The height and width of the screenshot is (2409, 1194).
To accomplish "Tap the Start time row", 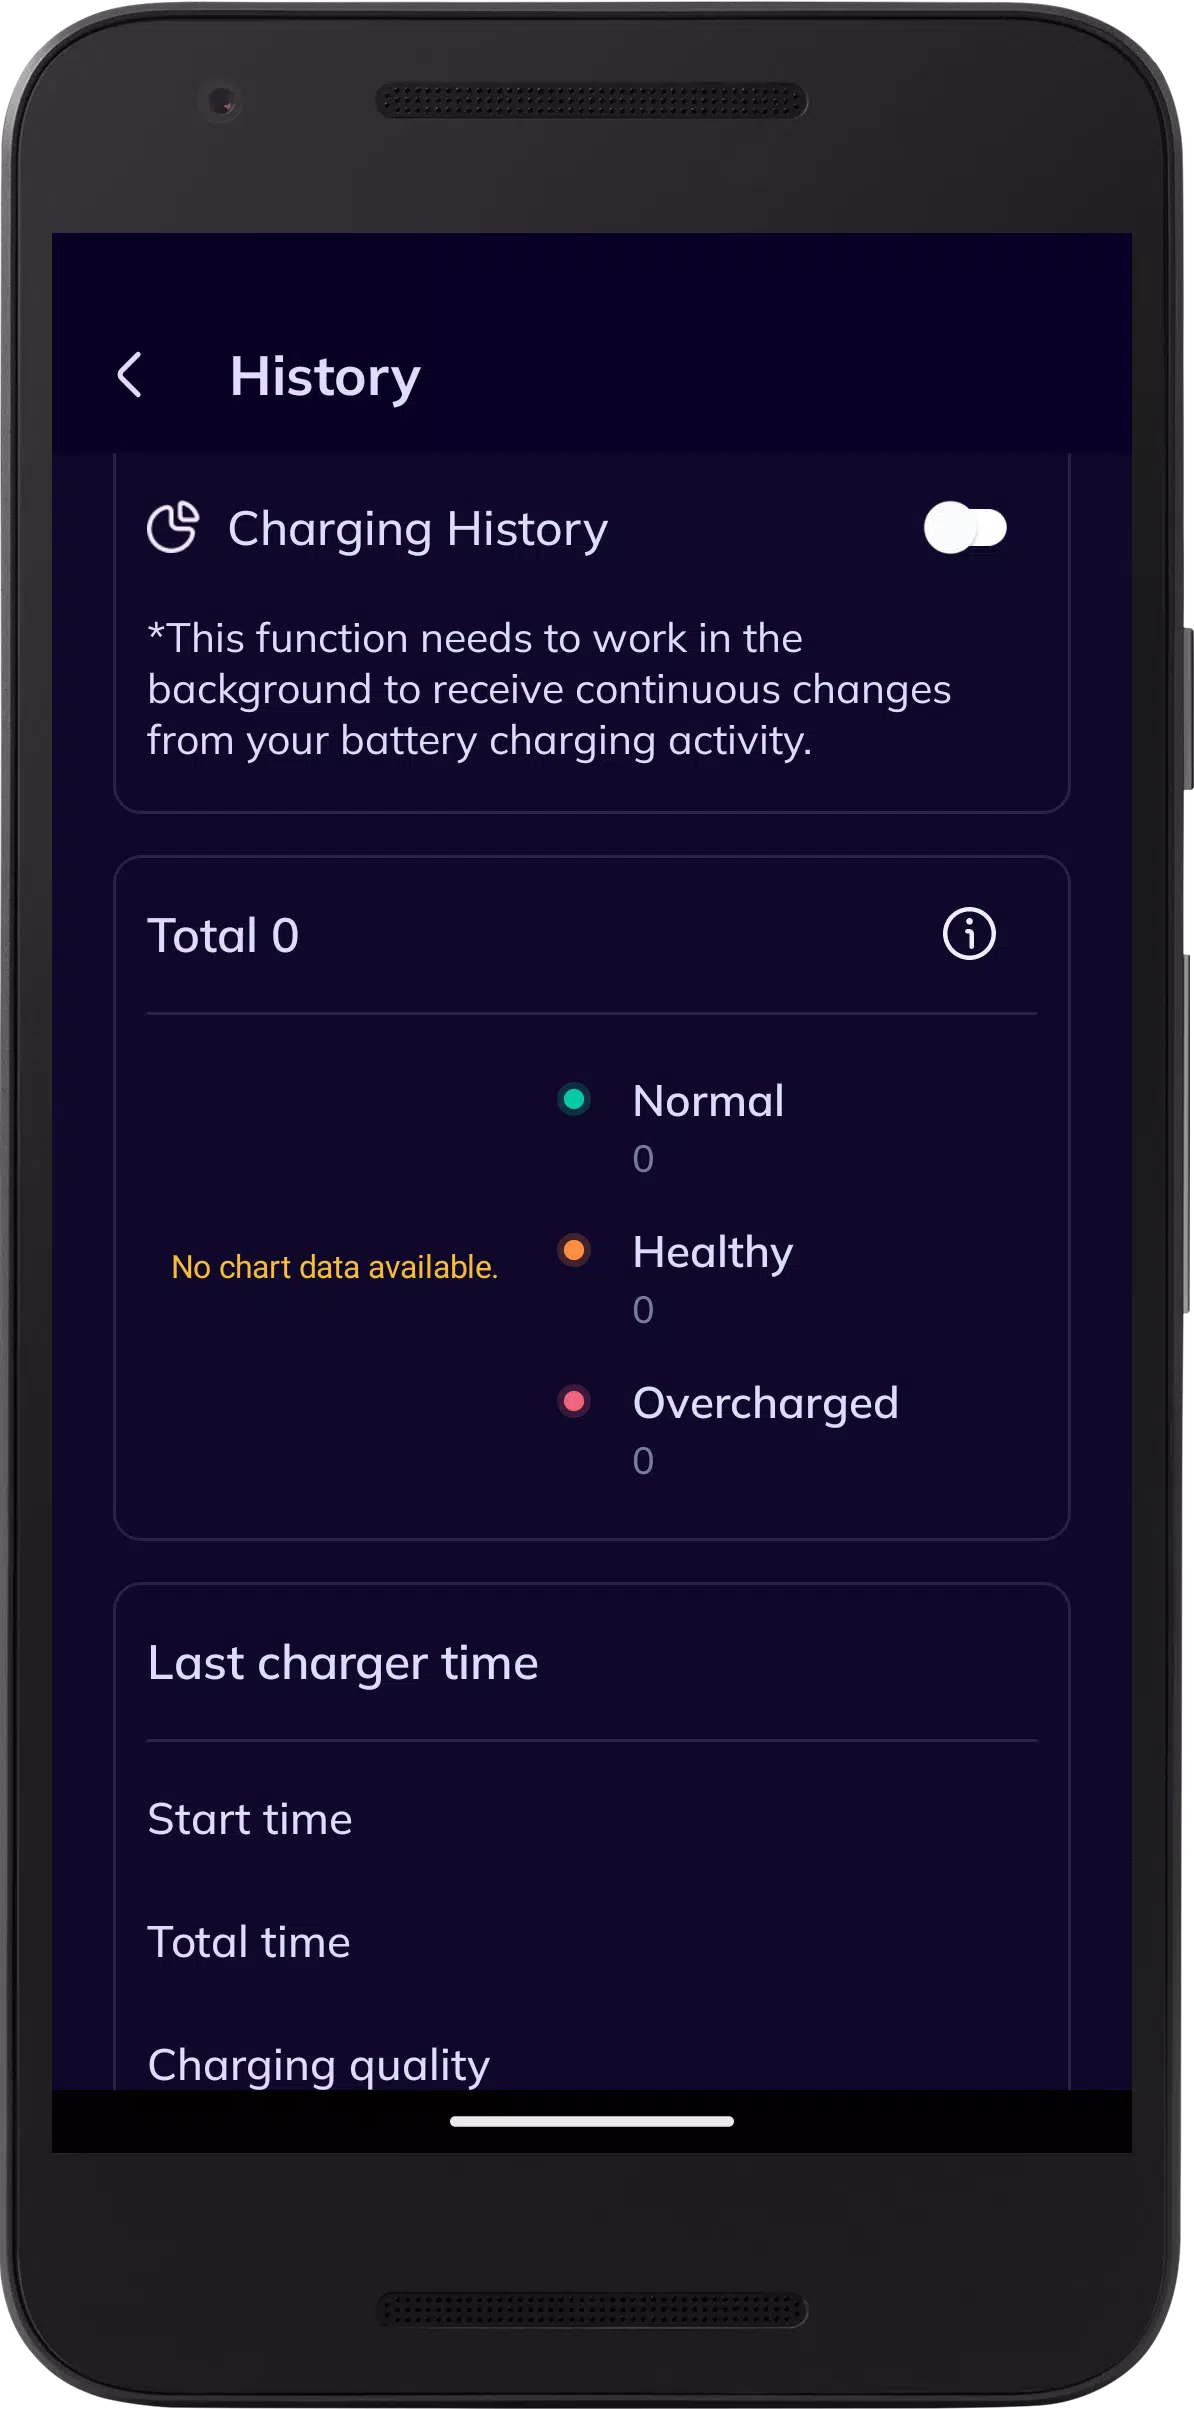I will (592, 1819).
